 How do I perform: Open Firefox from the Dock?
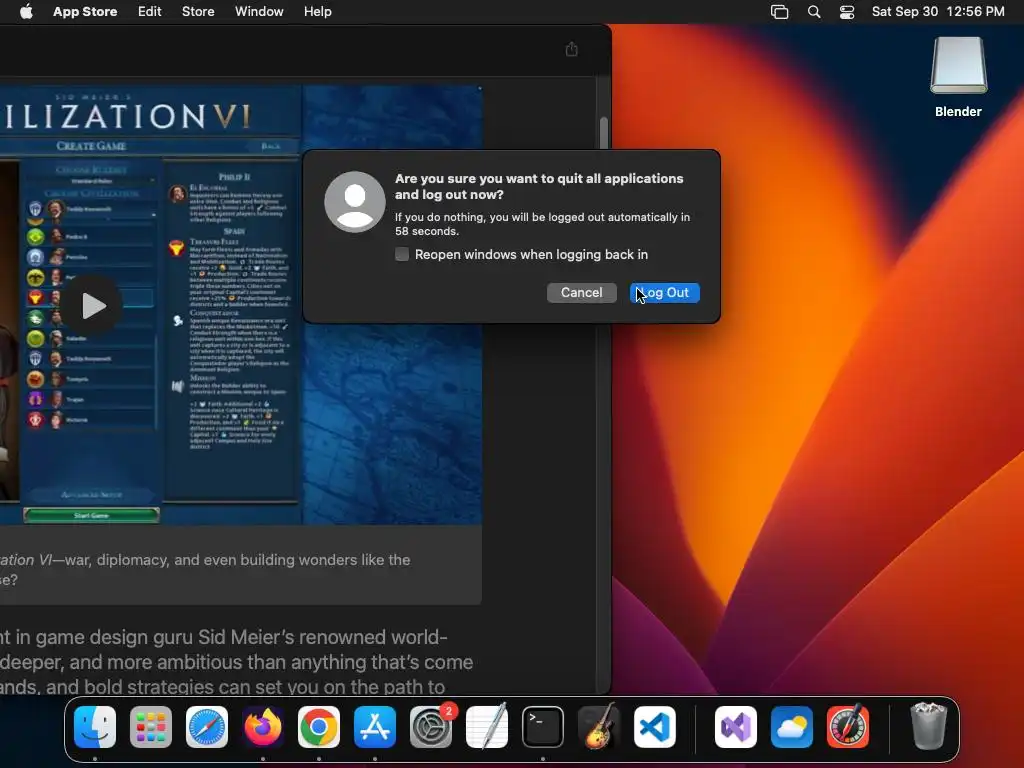(x=263, y=727)
